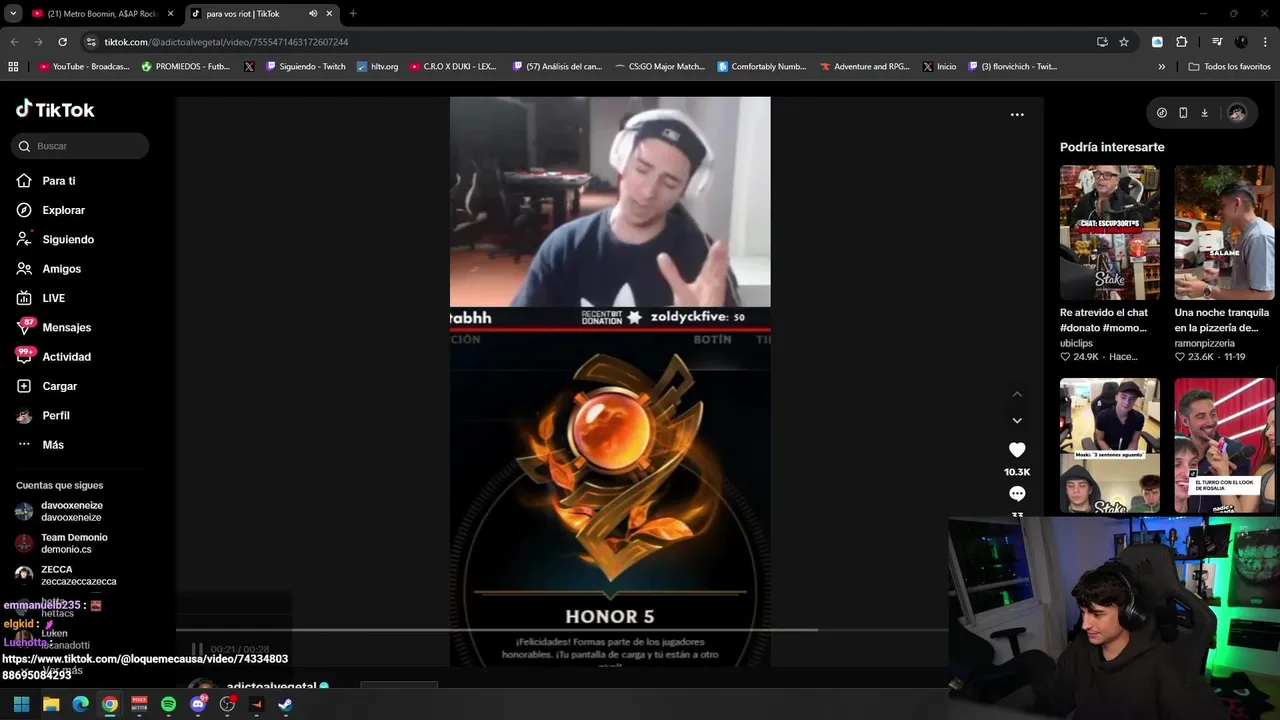
Task: Click the tiktok.com address bar URL
Action: coord(226,42)
